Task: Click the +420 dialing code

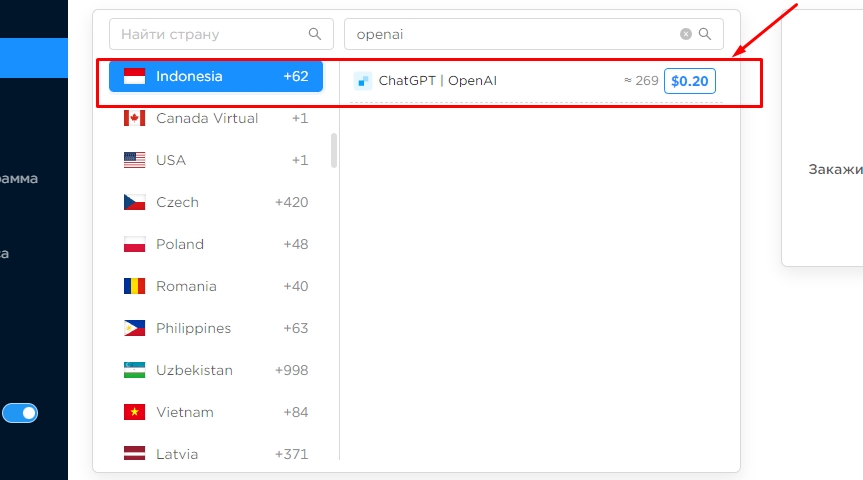Action: (292, 202)
